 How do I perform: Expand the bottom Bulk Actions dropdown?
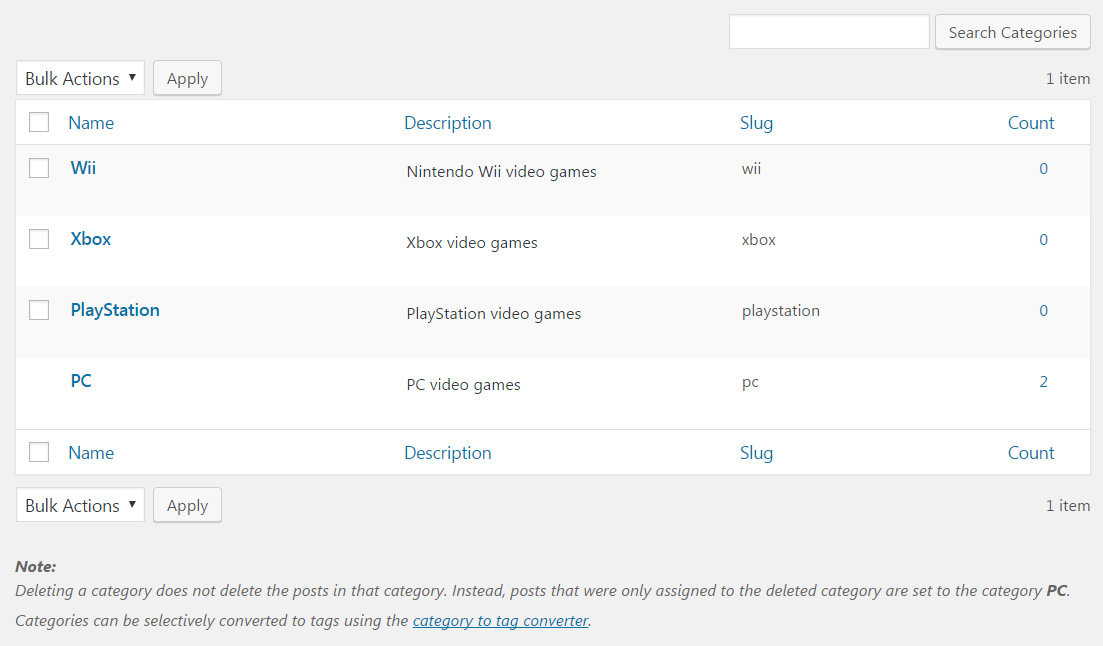tap(80, 505)
